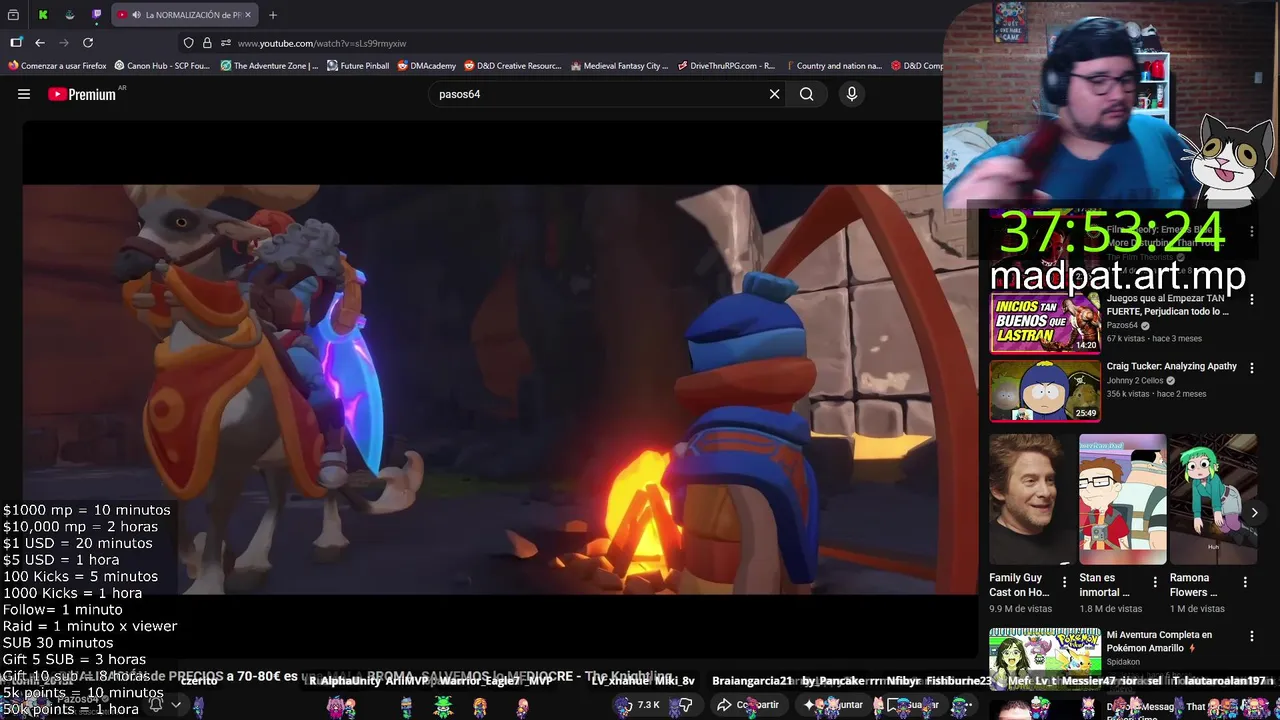This screenshot has width=1280, height=720.
Task: Open Craig Tucker: Analyzing Apathy title
Action: point(1171,366)
